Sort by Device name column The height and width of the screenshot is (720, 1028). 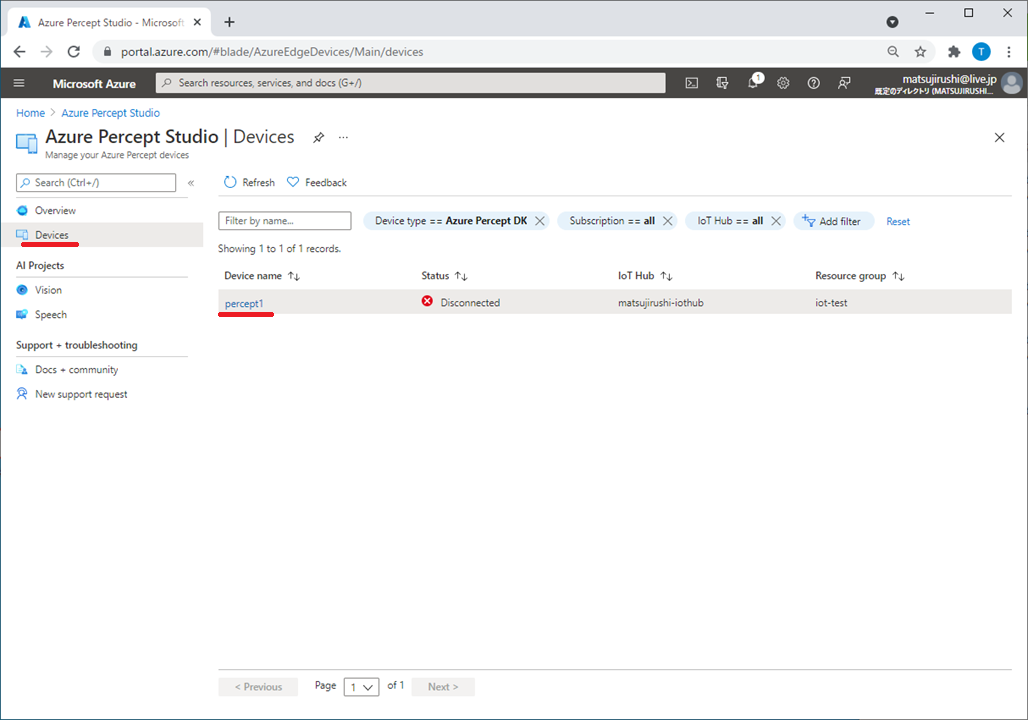point(262,276)
